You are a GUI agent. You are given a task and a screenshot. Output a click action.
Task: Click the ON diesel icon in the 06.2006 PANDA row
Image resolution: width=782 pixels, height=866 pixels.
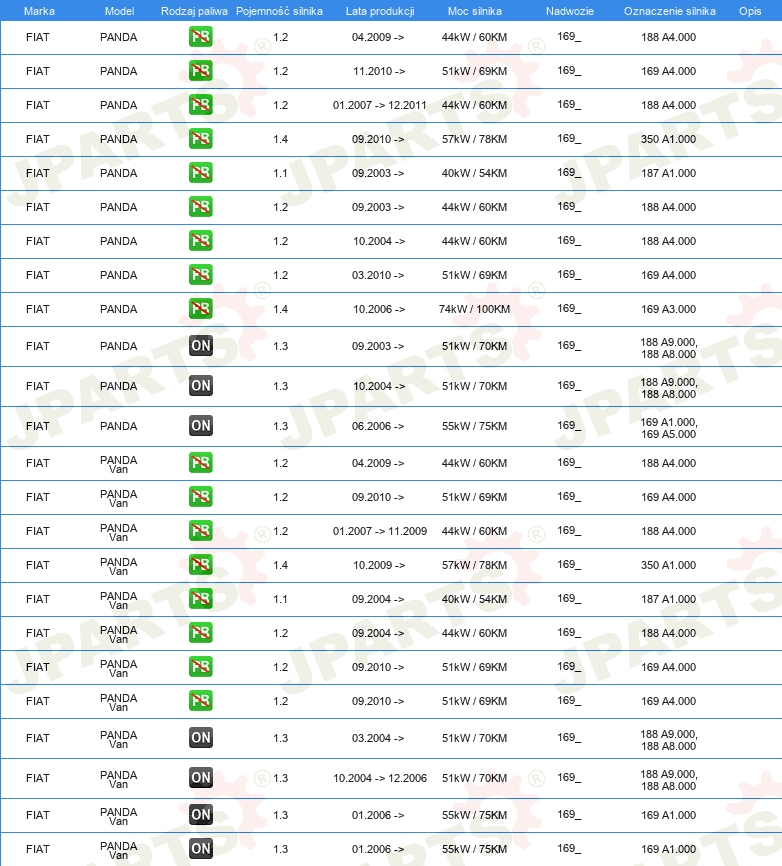point(200,426)
